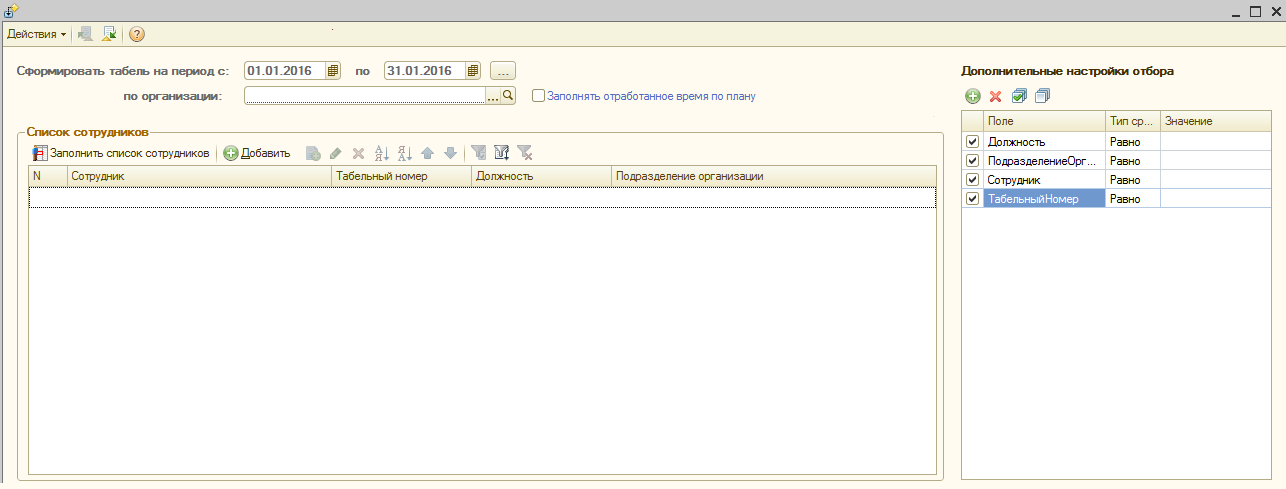Clear the employee list filter icon
The height and width of the screenshot is (489, 1286).
(525, 153)
